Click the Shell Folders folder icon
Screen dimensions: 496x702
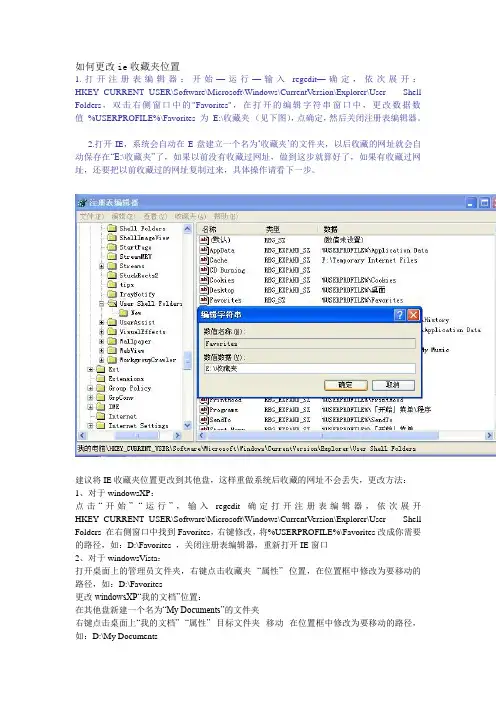click(x=112, y=228)
